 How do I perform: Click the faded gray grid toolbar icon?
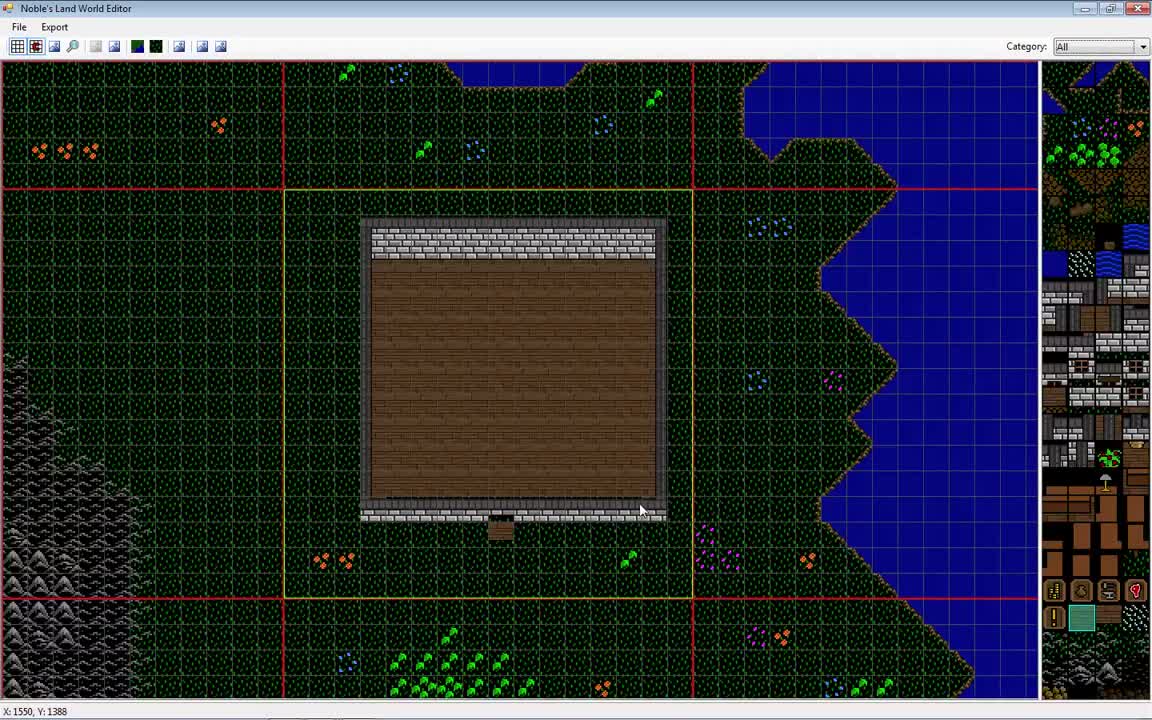coord(96,46)
